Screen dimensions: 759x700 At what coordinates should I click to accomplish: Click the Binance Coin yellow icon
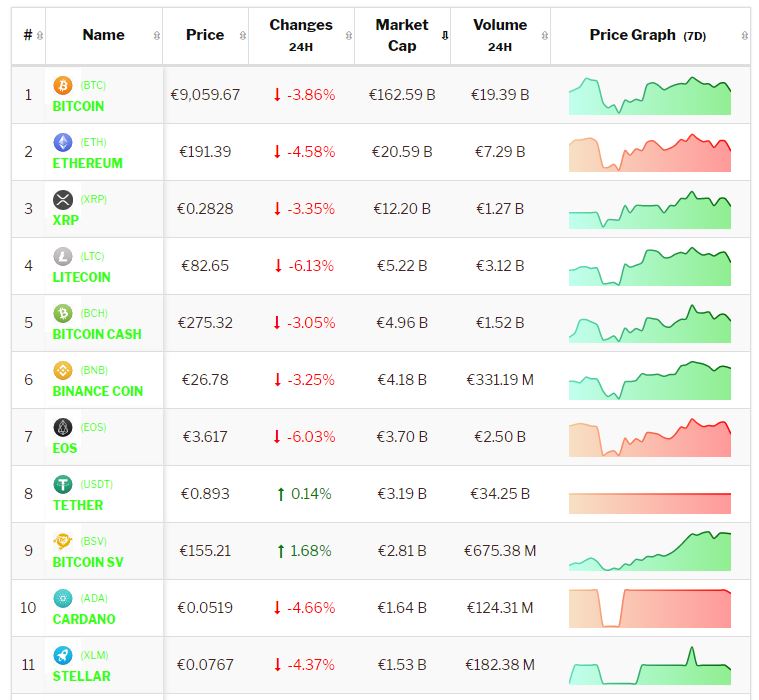(x=63, y=371)
